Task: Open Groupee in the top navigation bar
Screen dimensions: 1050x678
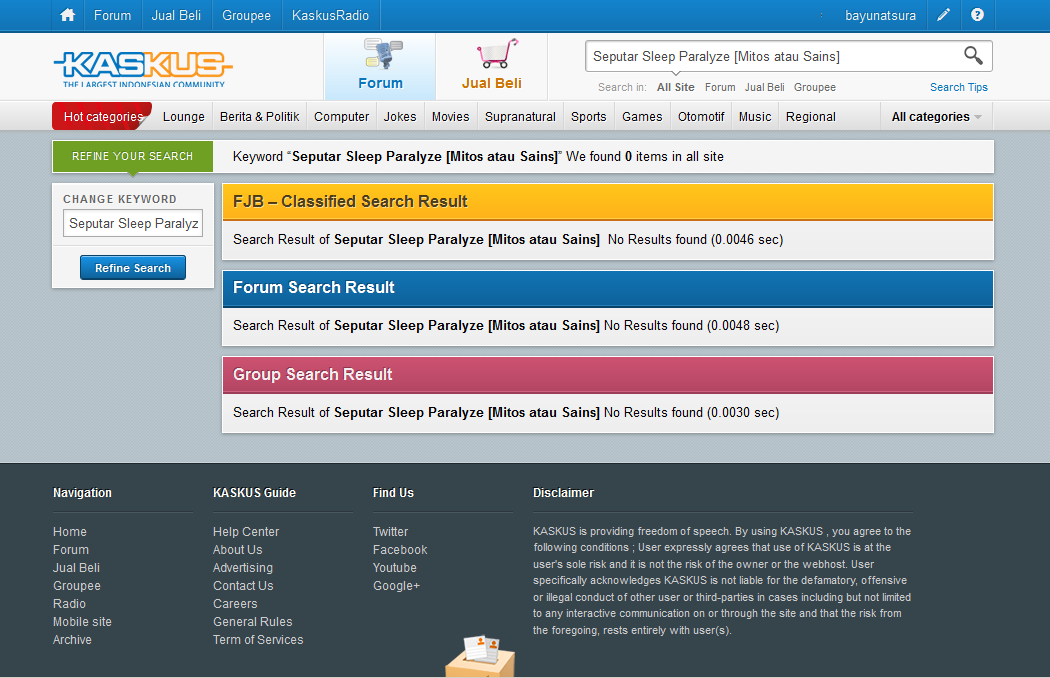Action: (246, 15)
